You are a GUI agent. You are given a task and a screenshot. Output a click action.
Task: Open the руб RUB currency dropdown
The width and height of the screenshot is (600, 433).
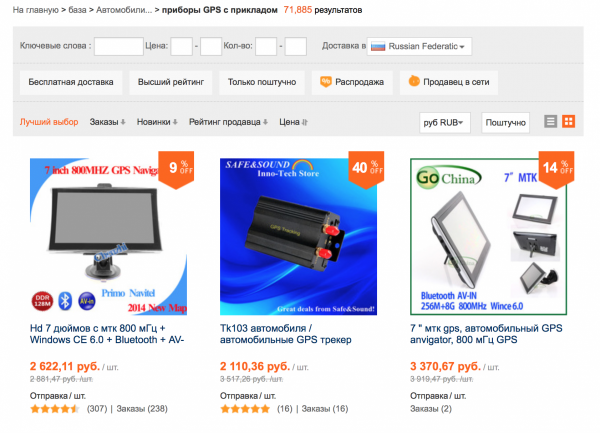pyautogui.click(x=445, y=122)
